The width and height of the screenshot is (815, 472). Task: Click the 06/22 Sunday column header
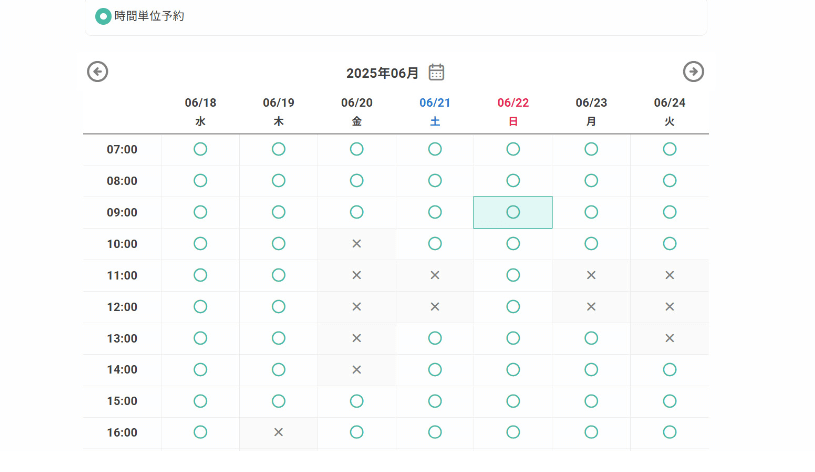click(x=513, y=112)
